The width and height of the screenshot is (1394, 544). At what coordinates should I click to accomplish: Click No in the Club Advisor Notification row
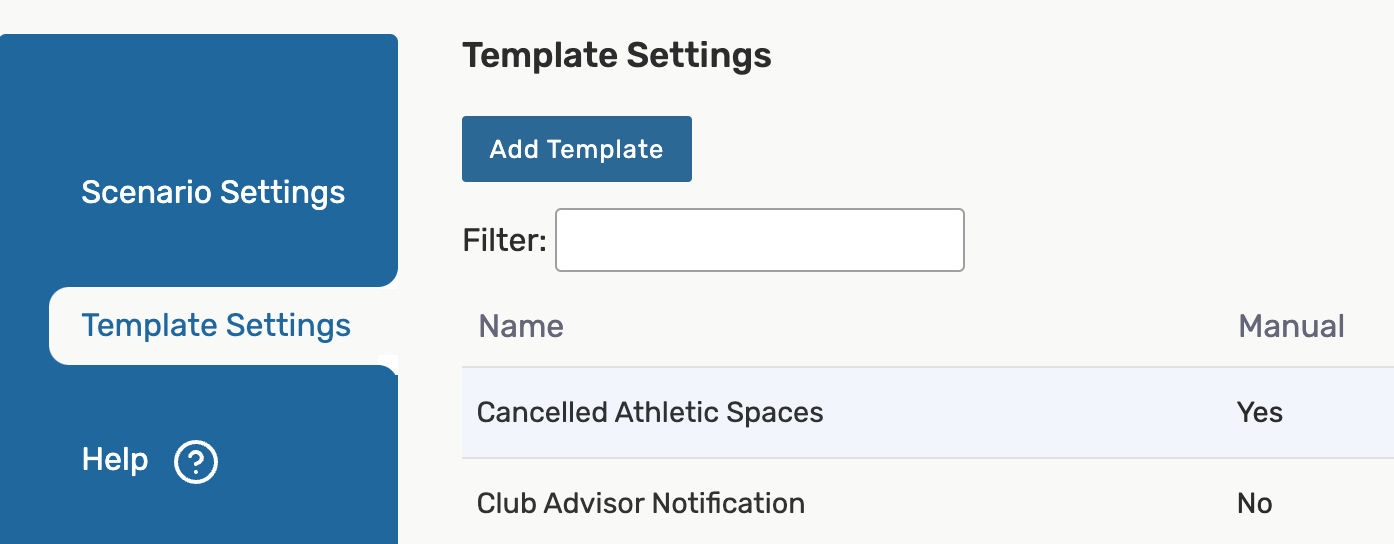[1254, 503]
